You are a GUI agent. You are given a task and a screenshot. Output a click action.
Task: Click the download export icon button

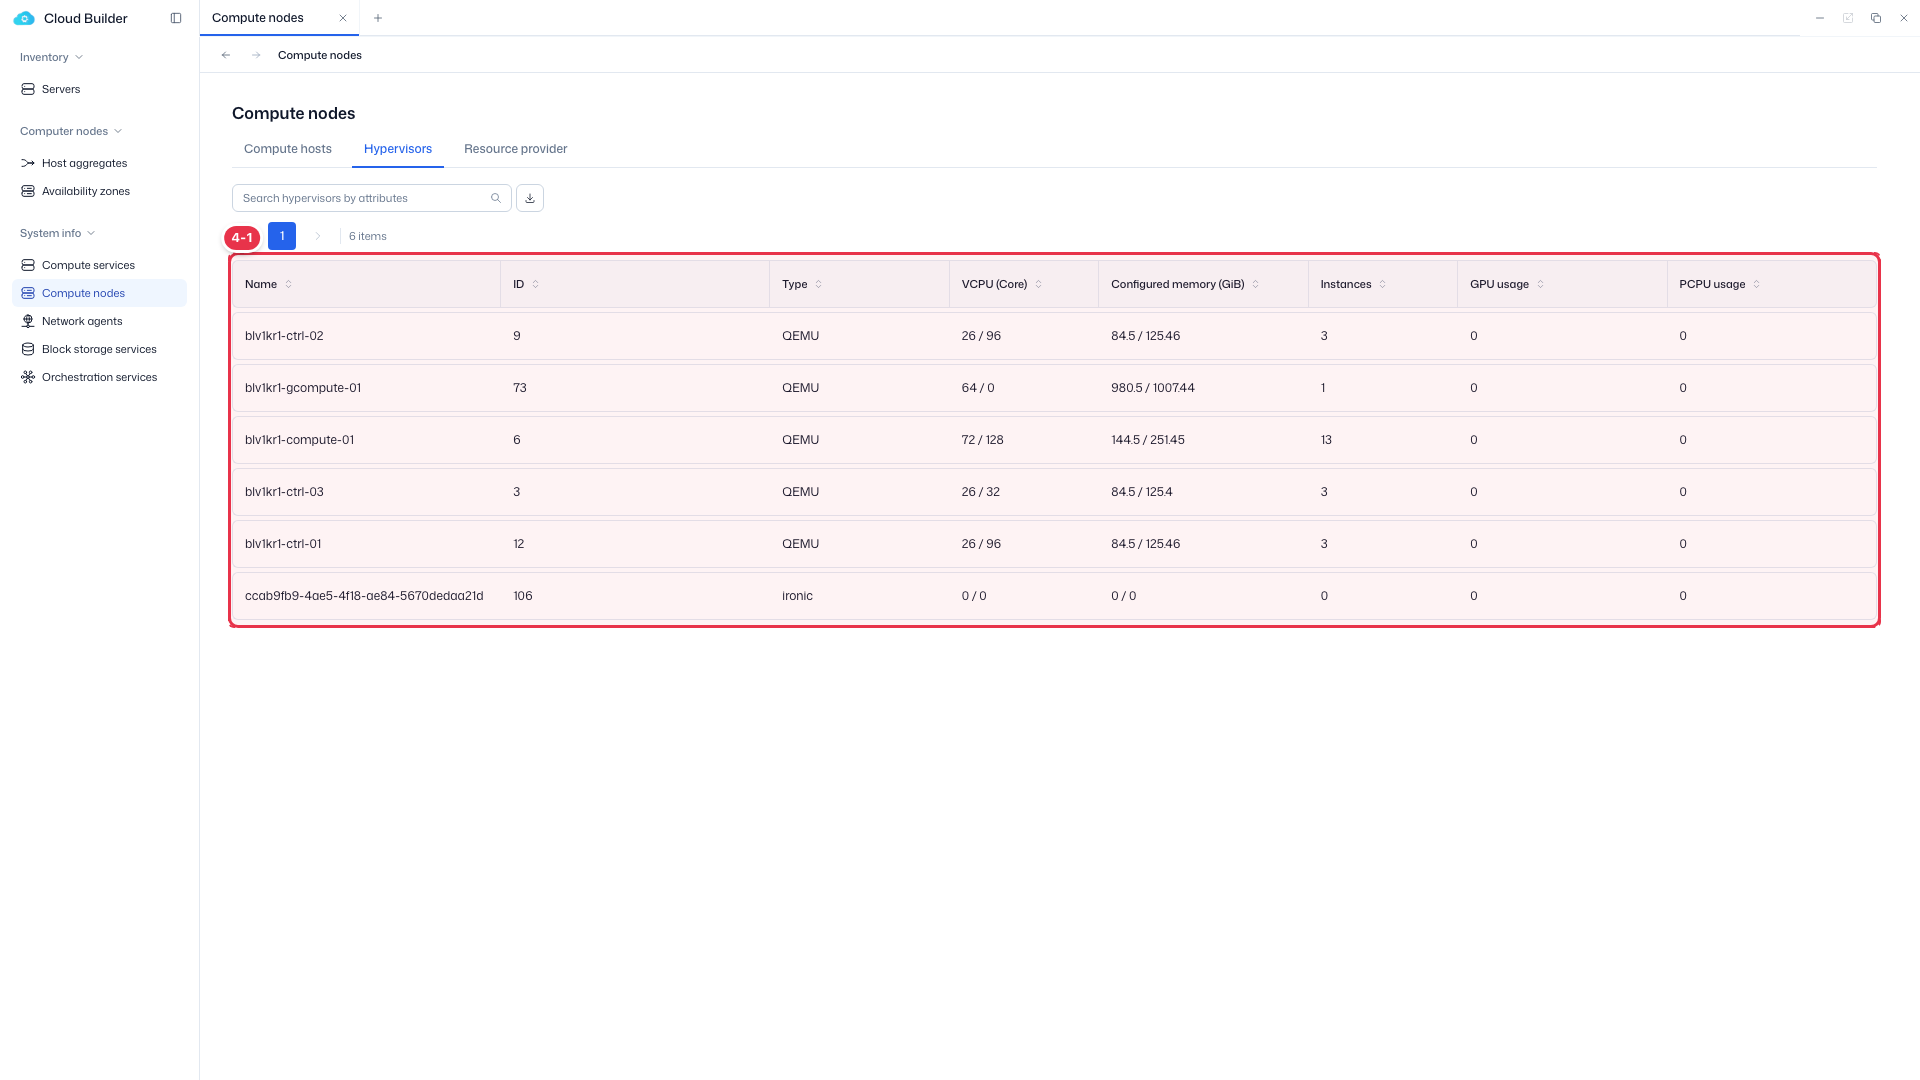click(x=530, y=198)
